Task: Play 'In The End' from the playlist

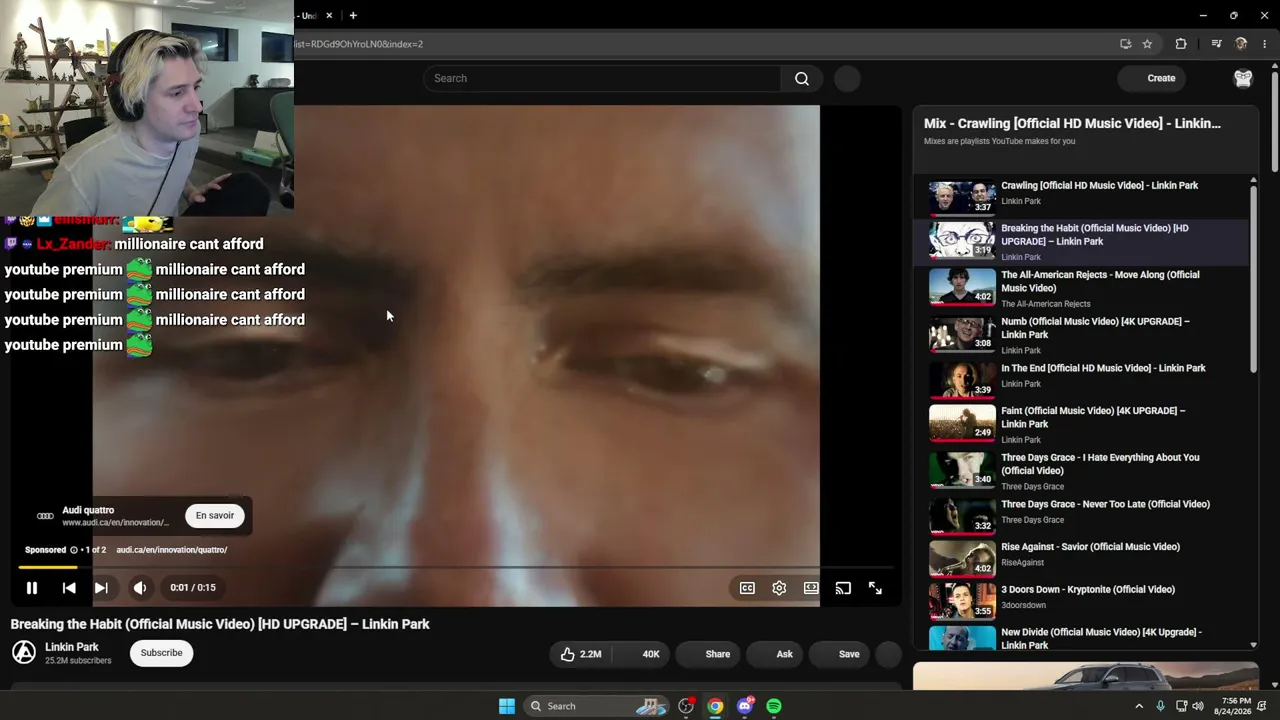Action: (x=1082, y=379)
